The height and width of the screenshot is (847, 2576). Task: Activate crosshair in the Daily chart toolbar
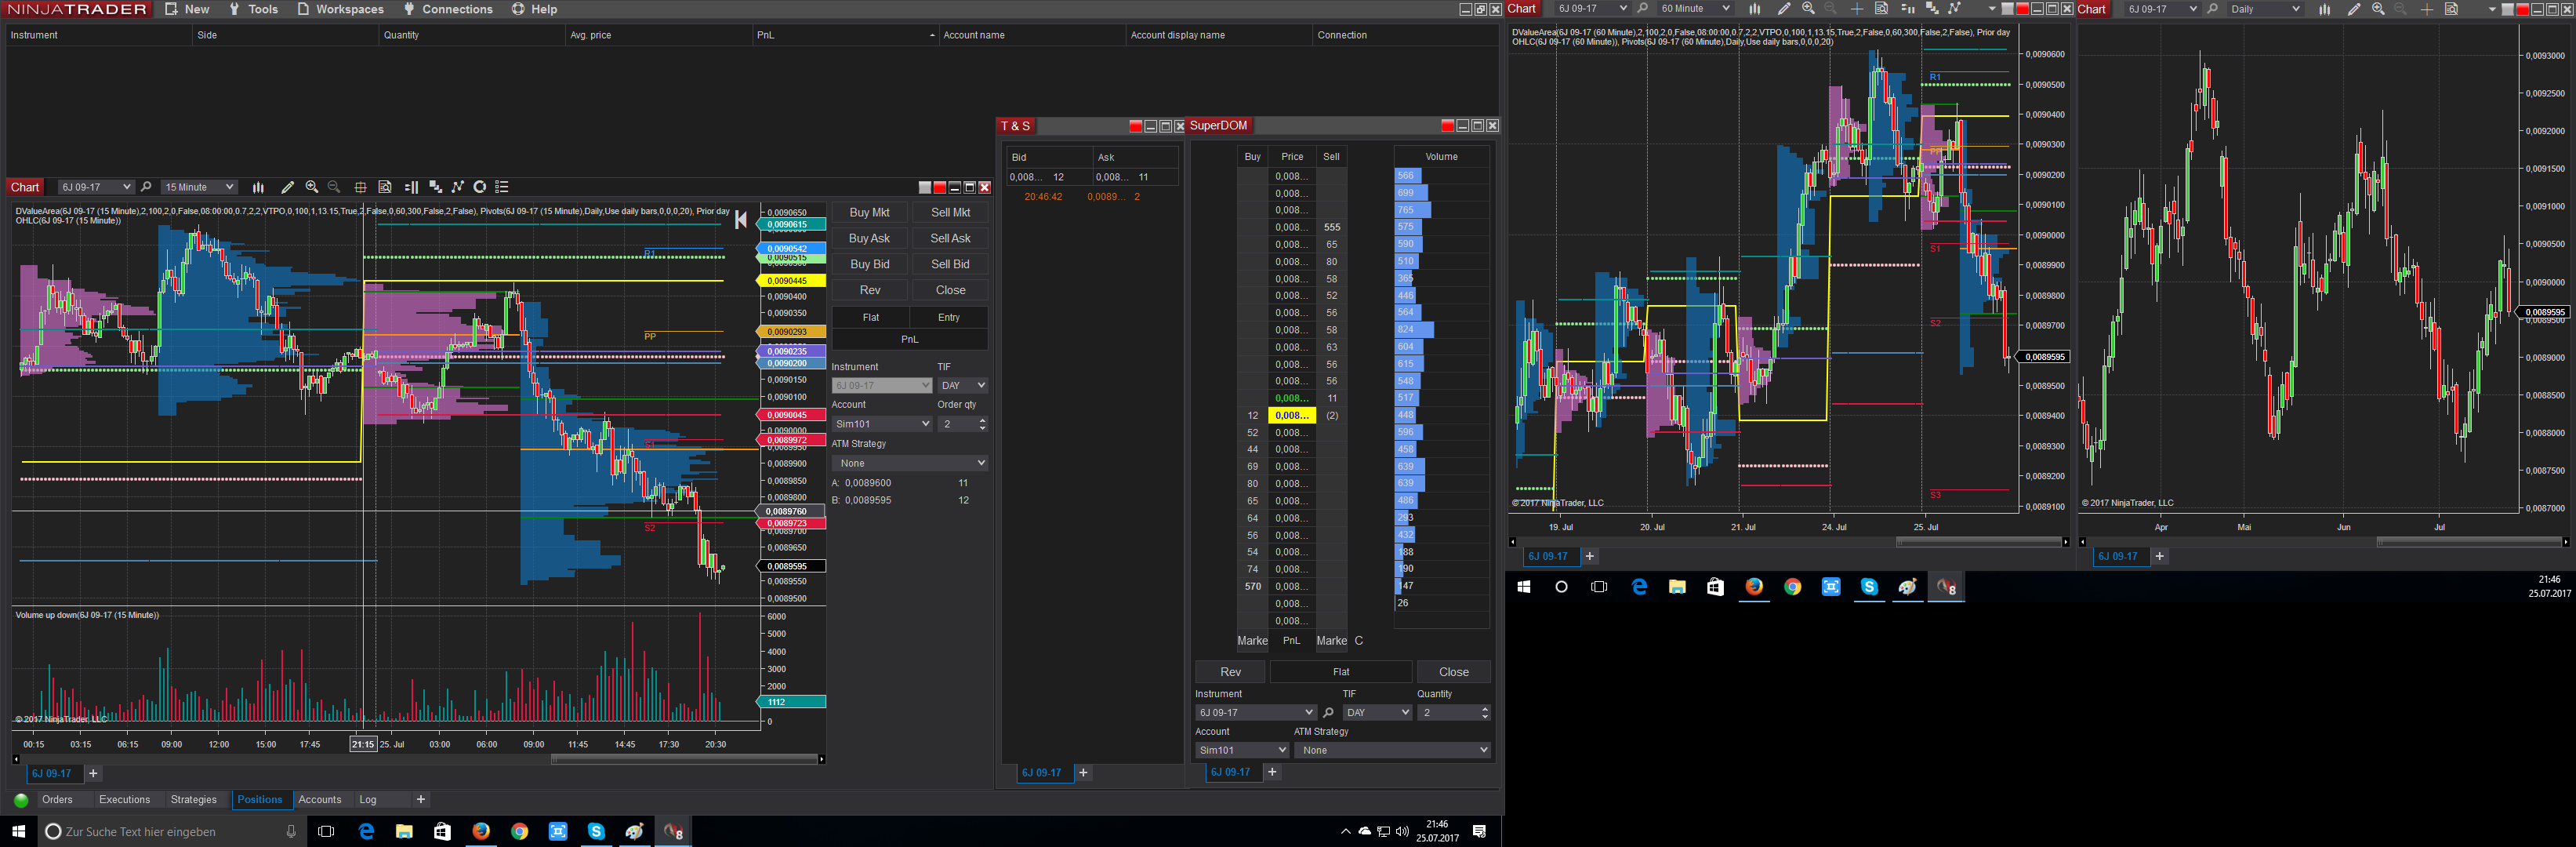click(2427, 9)
